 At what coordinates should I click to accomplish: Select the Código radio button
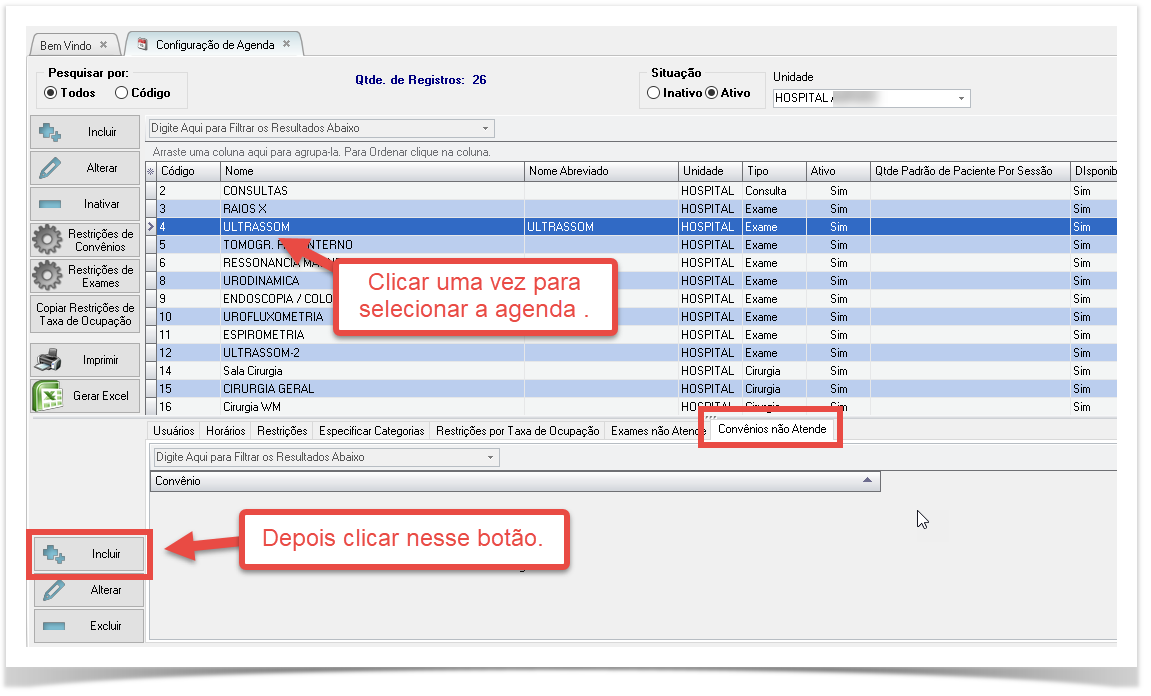click(x=121, y=93)
